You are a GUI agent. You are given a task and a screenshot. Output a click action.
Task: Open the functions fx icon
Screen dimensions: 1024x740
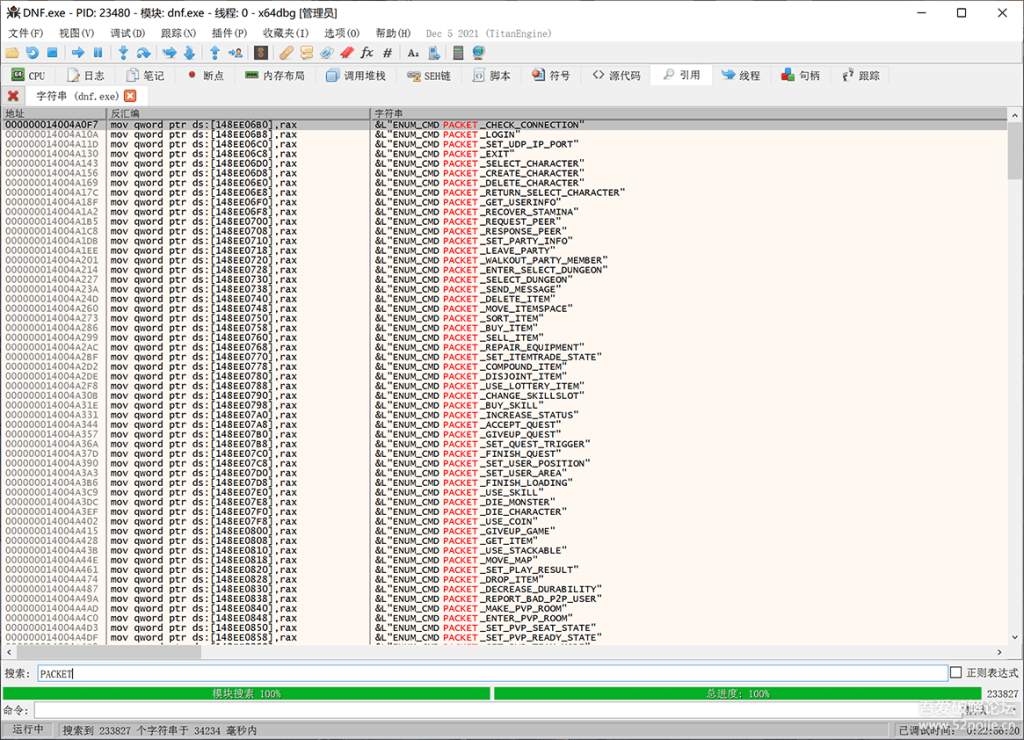[367, 53]
